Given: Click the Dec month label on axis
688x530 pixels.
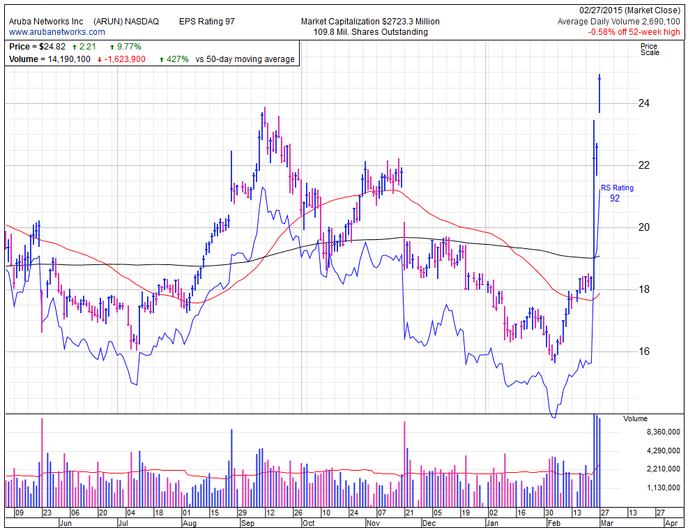Looking at the screenshot, I should click(429, 523).
